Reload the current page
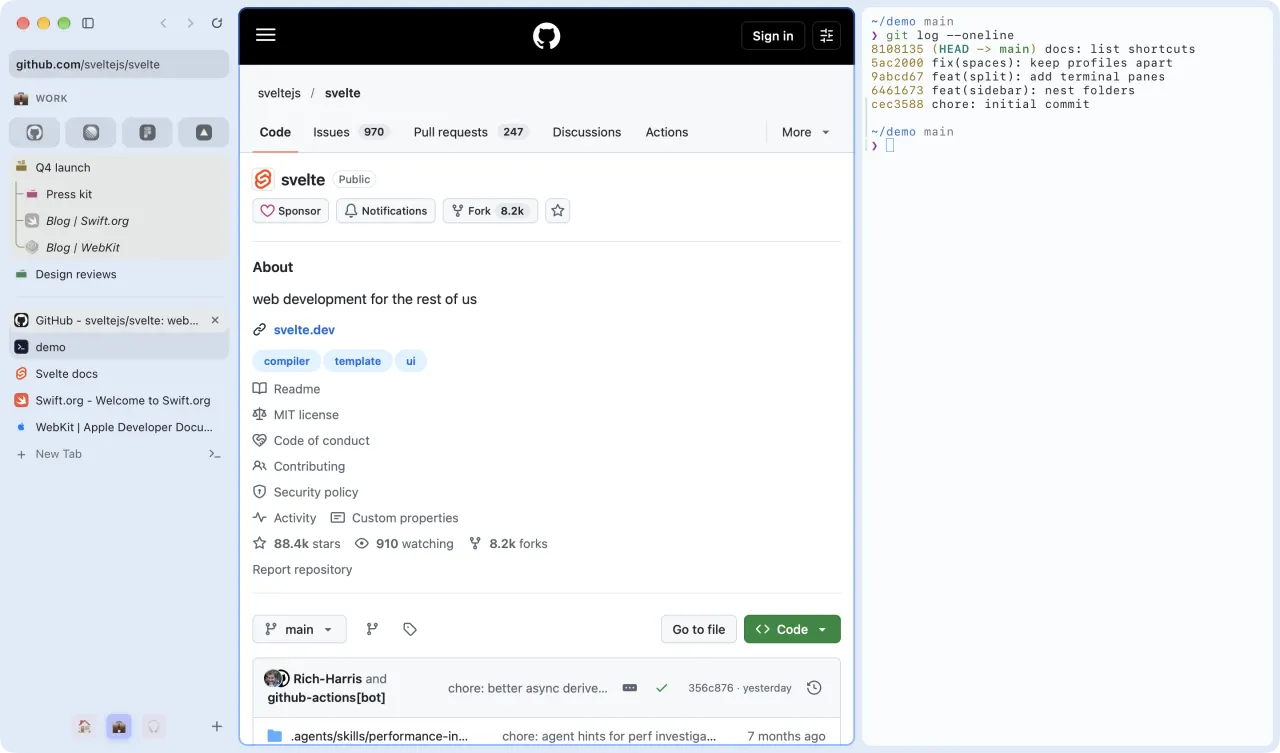Screen dimensions: 1280x753 point(217,23)
